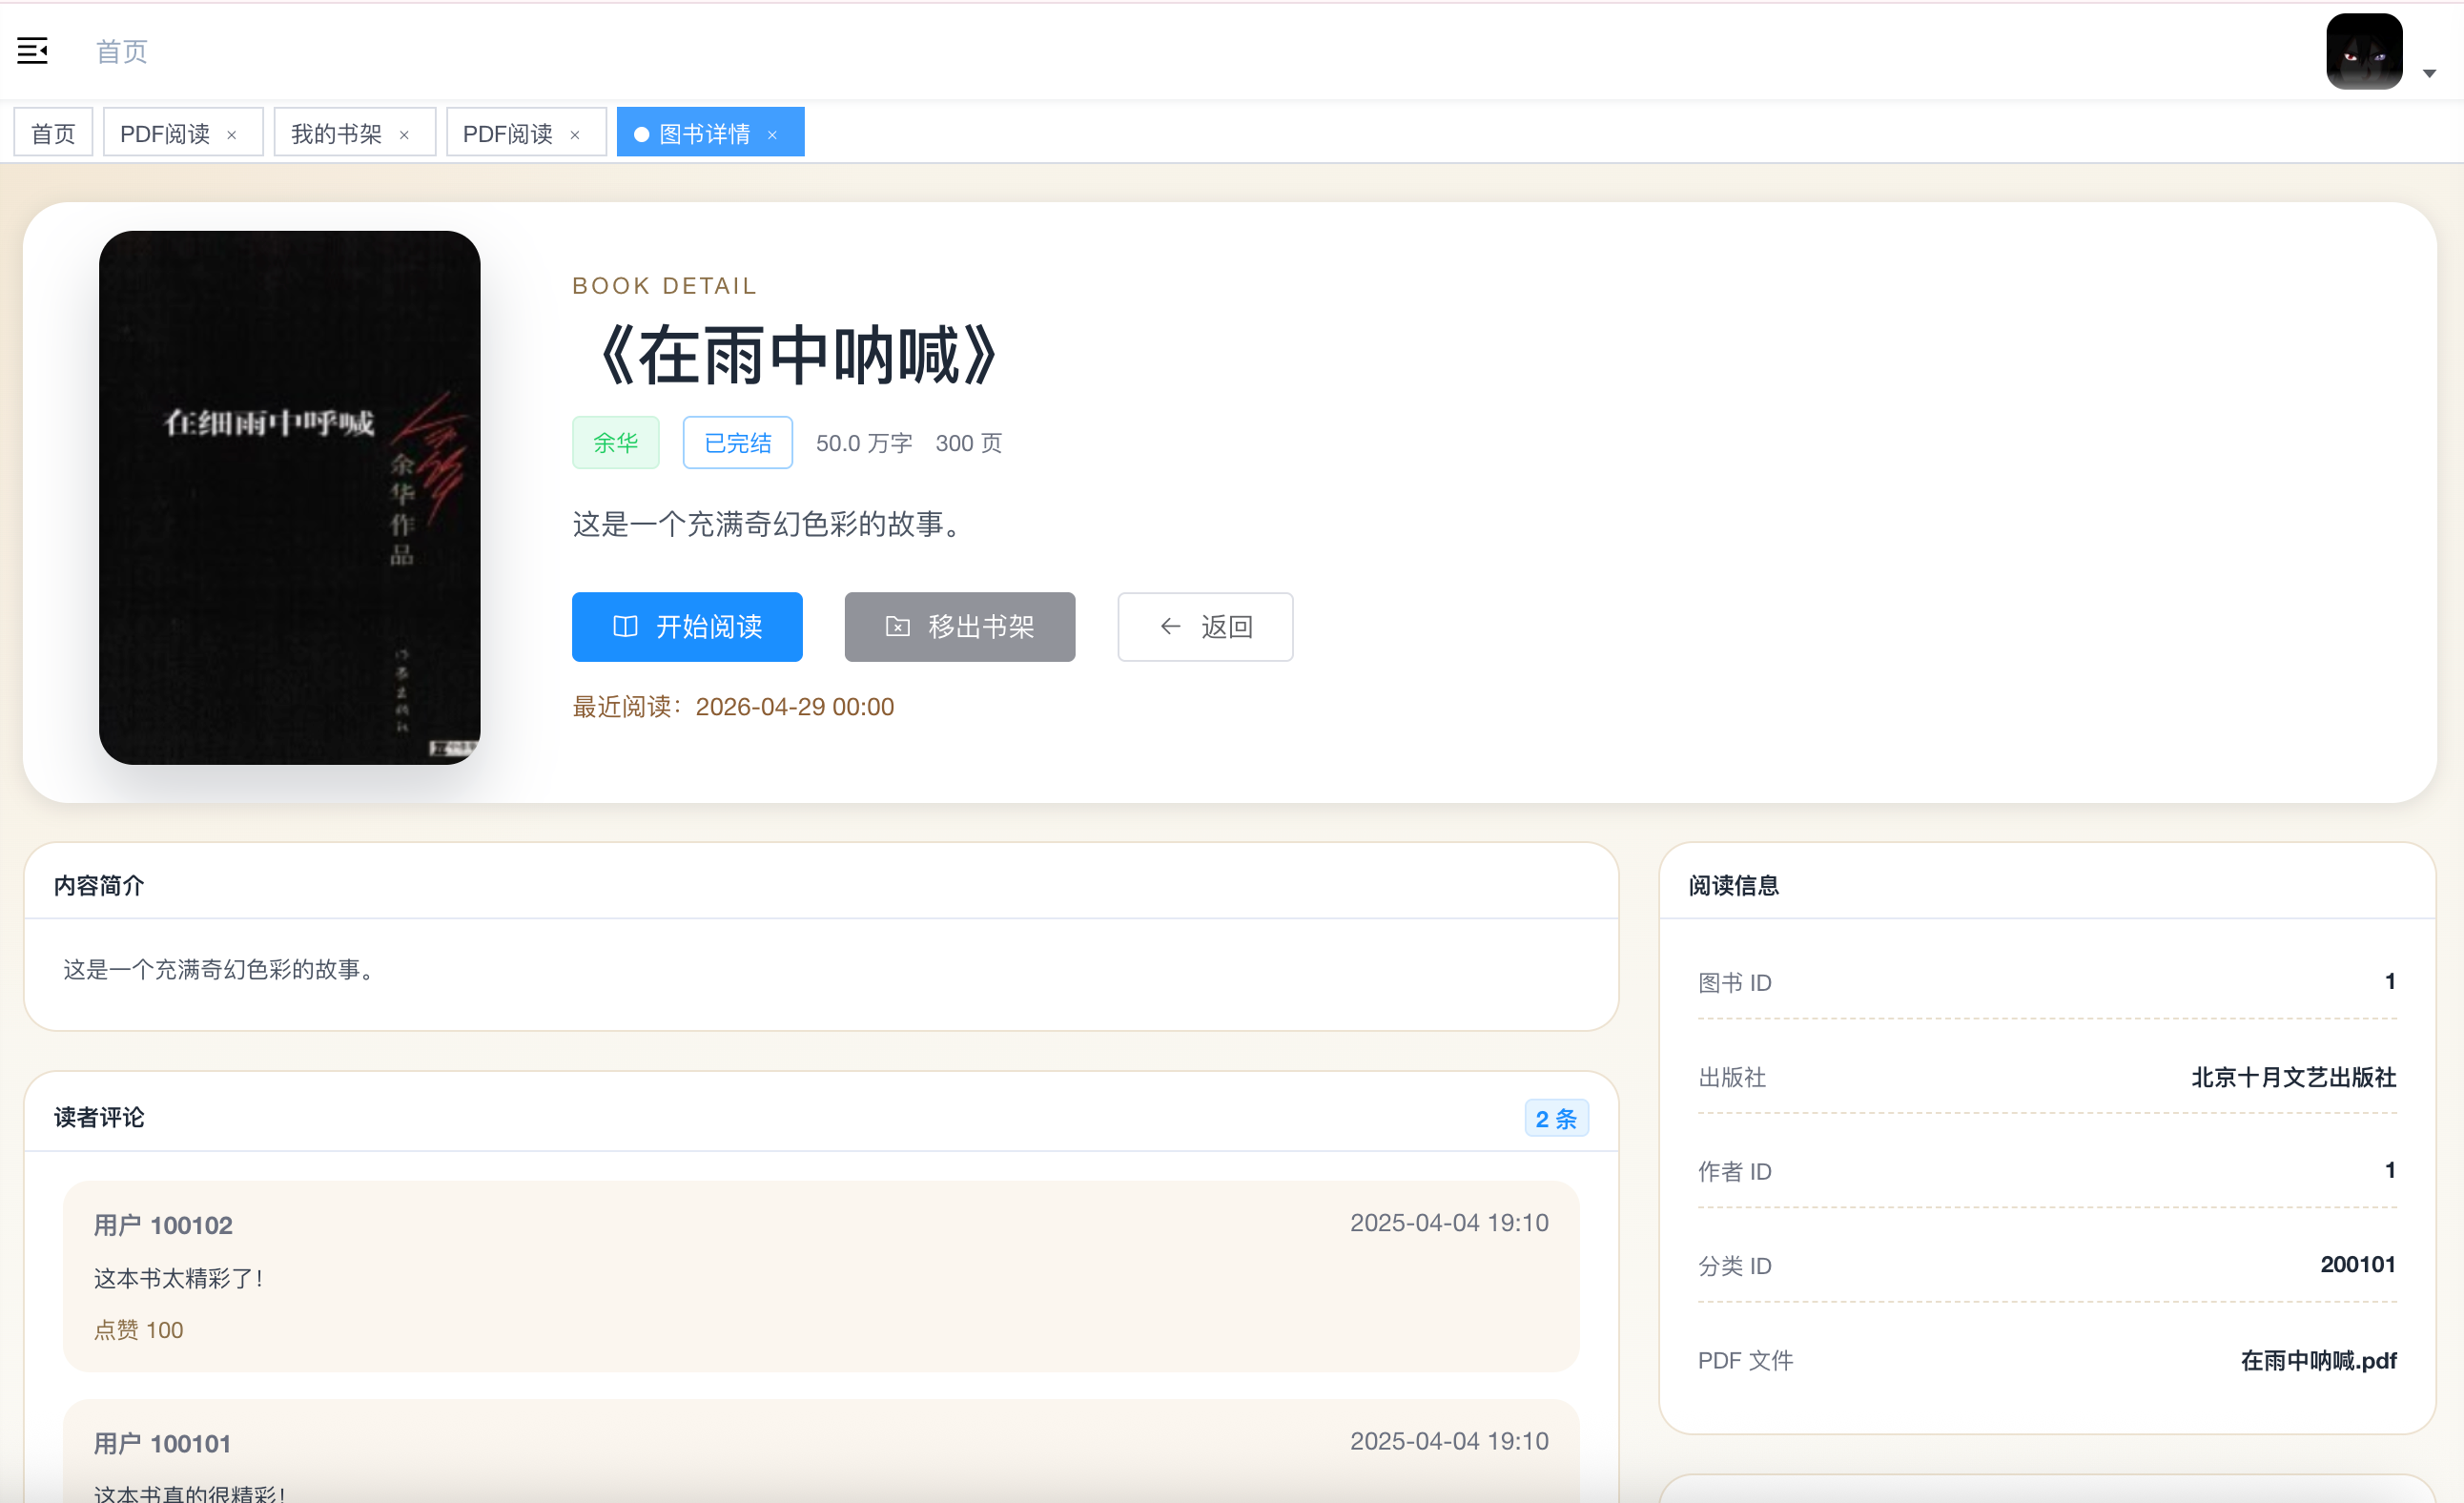2464x1503 pixels.
Task: Close the 我的书架 tab
Action: coord(404,135)
